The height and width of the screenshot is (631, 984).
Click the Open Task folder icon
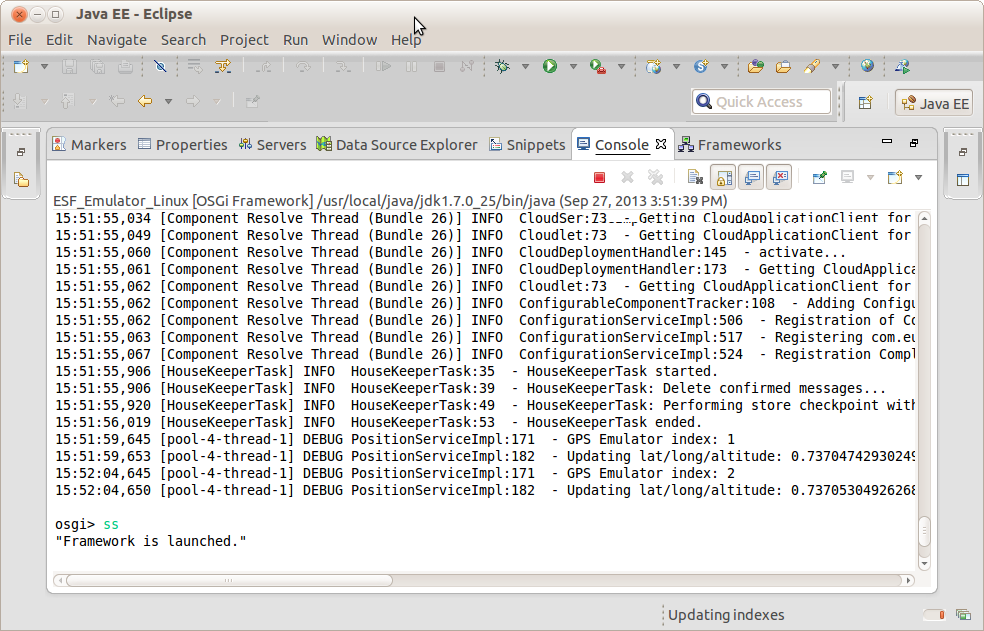click(783, 67)
